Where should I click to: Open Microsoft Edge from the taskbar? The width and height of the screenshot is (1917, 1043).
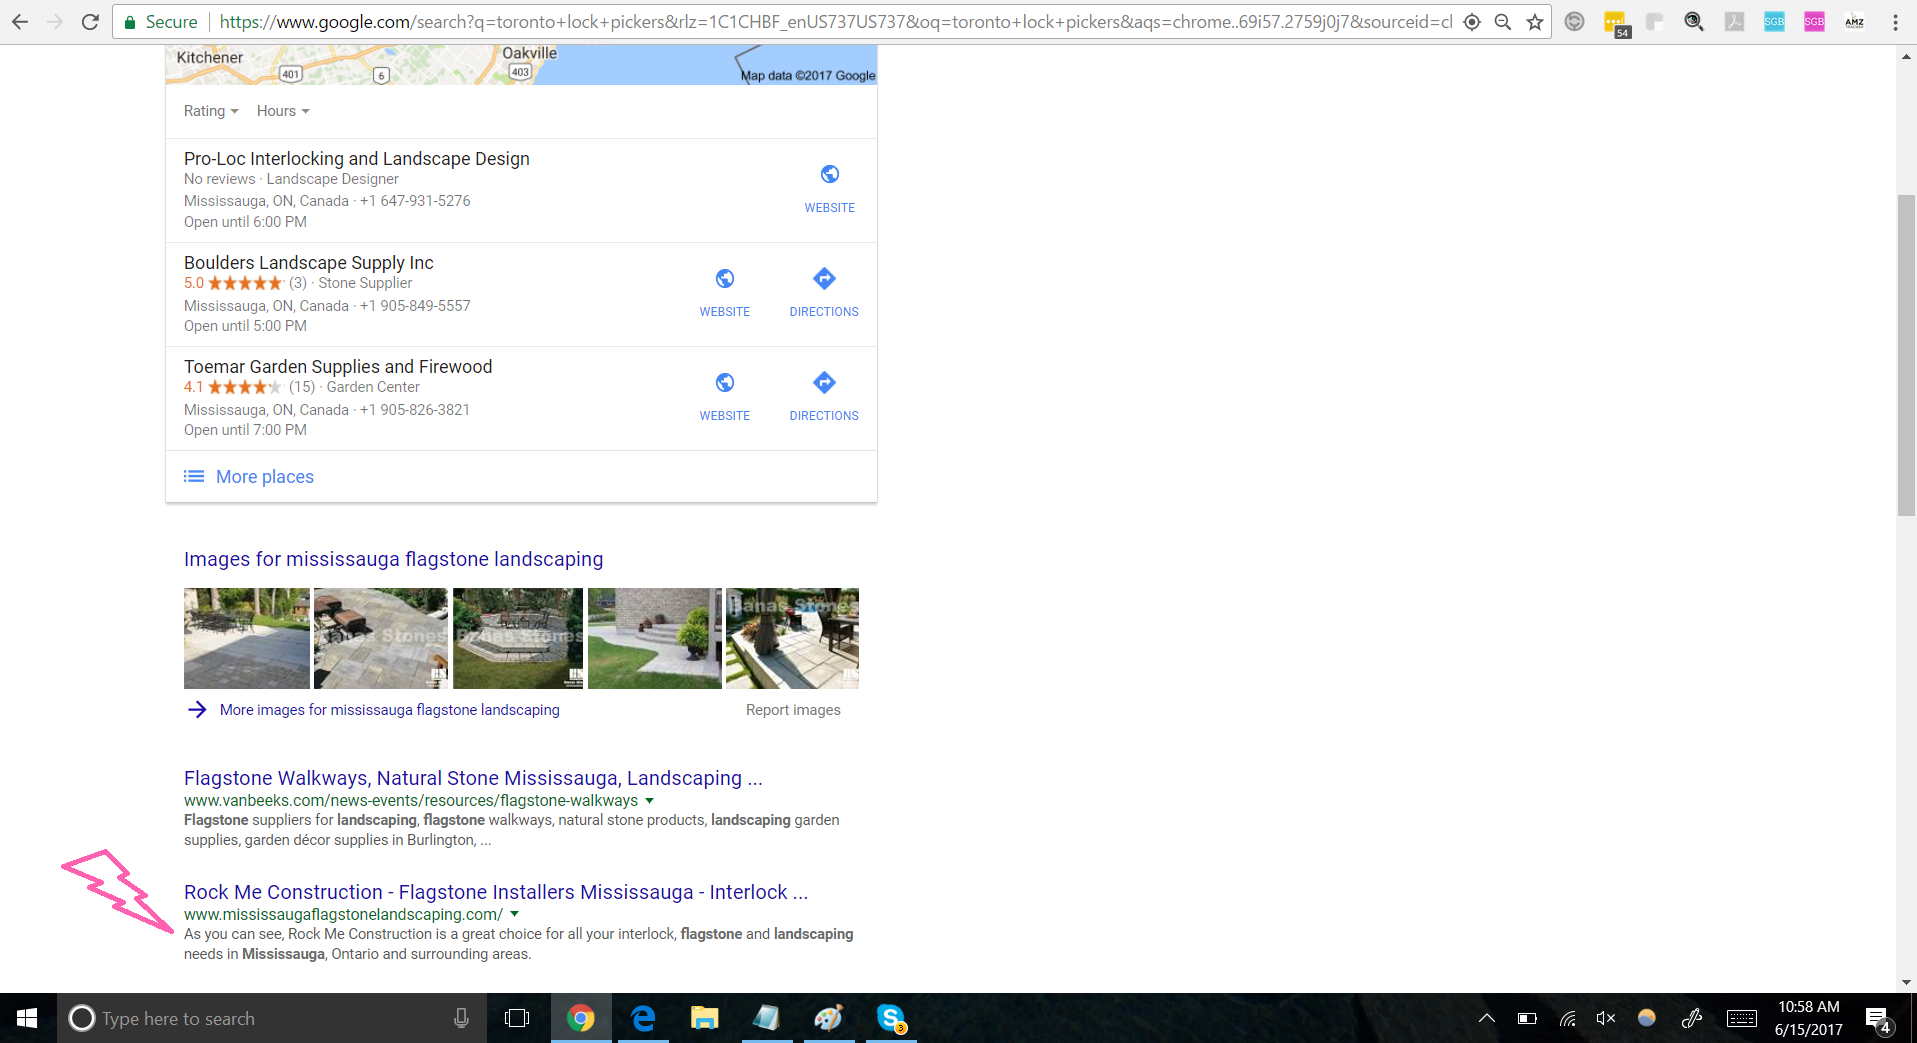[x=643, y=1018]
